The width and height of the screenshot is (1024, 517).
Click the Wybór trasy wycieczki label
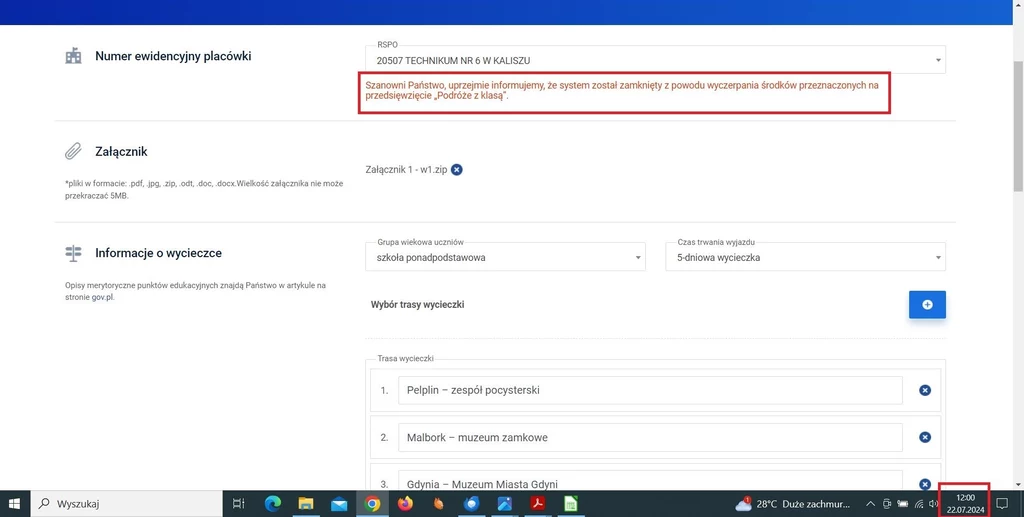[417, 304]
